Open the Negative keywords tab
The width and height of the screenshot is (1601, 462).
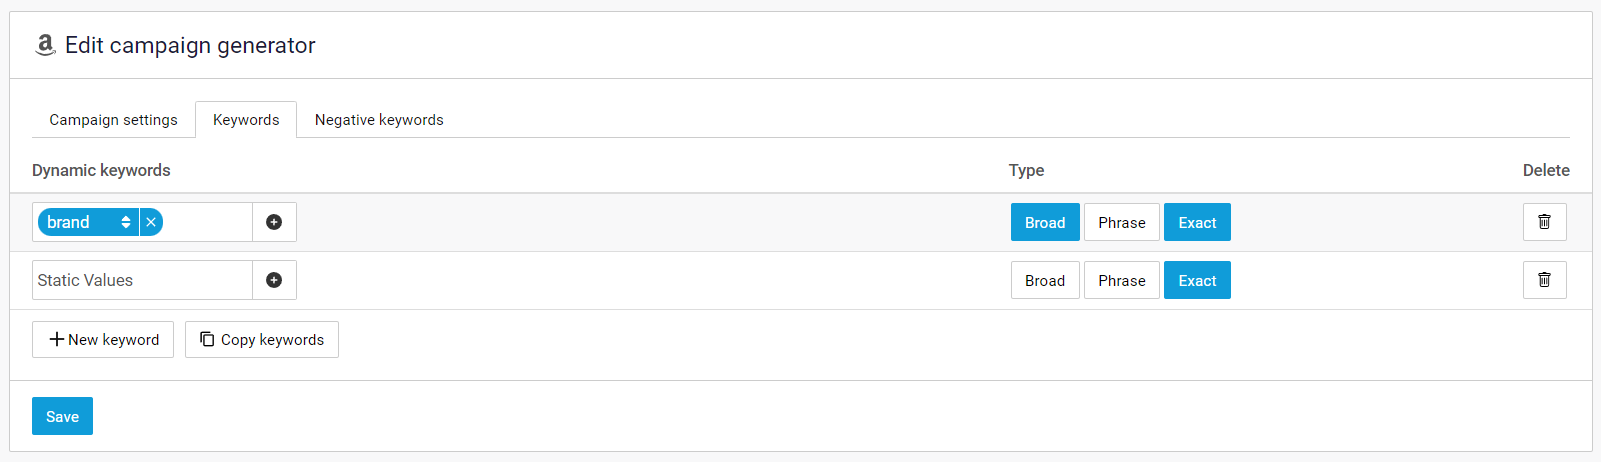click(379, 120)
